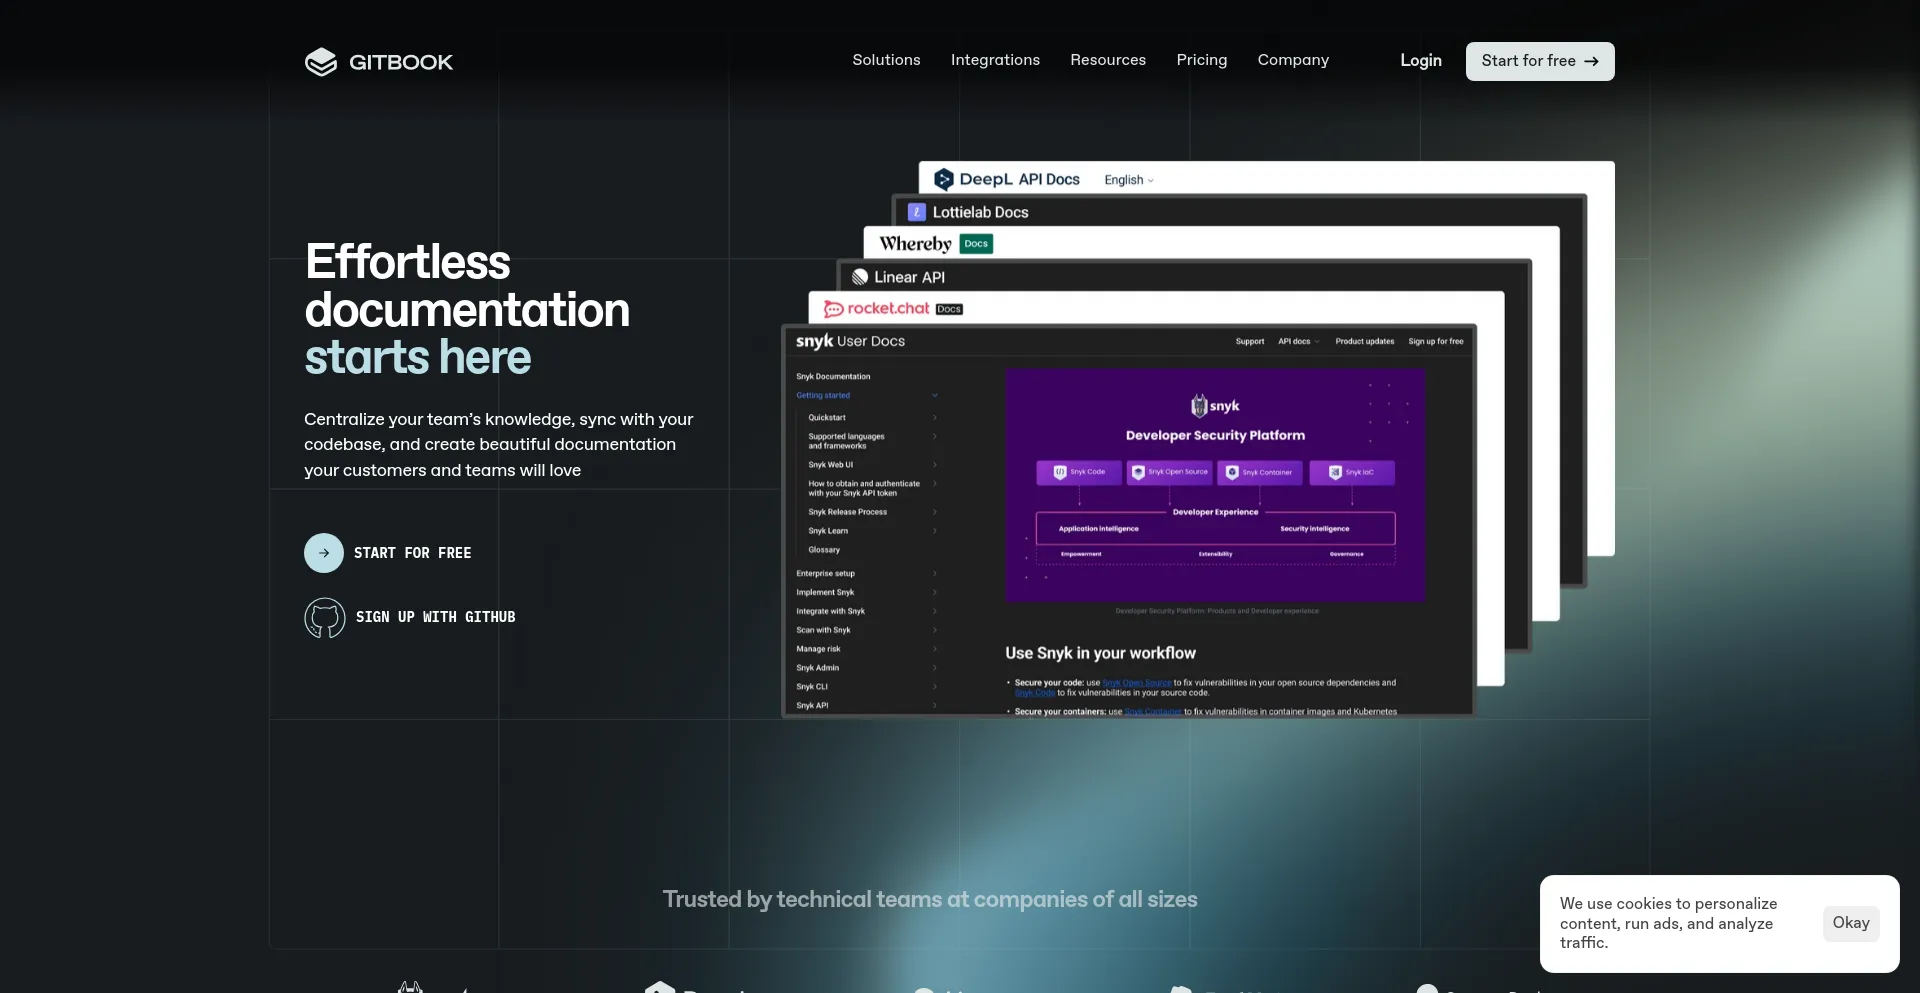1920x993 pixels.
Task: Click the snyk dog logo in purple banner
Action: (1199, 406)
